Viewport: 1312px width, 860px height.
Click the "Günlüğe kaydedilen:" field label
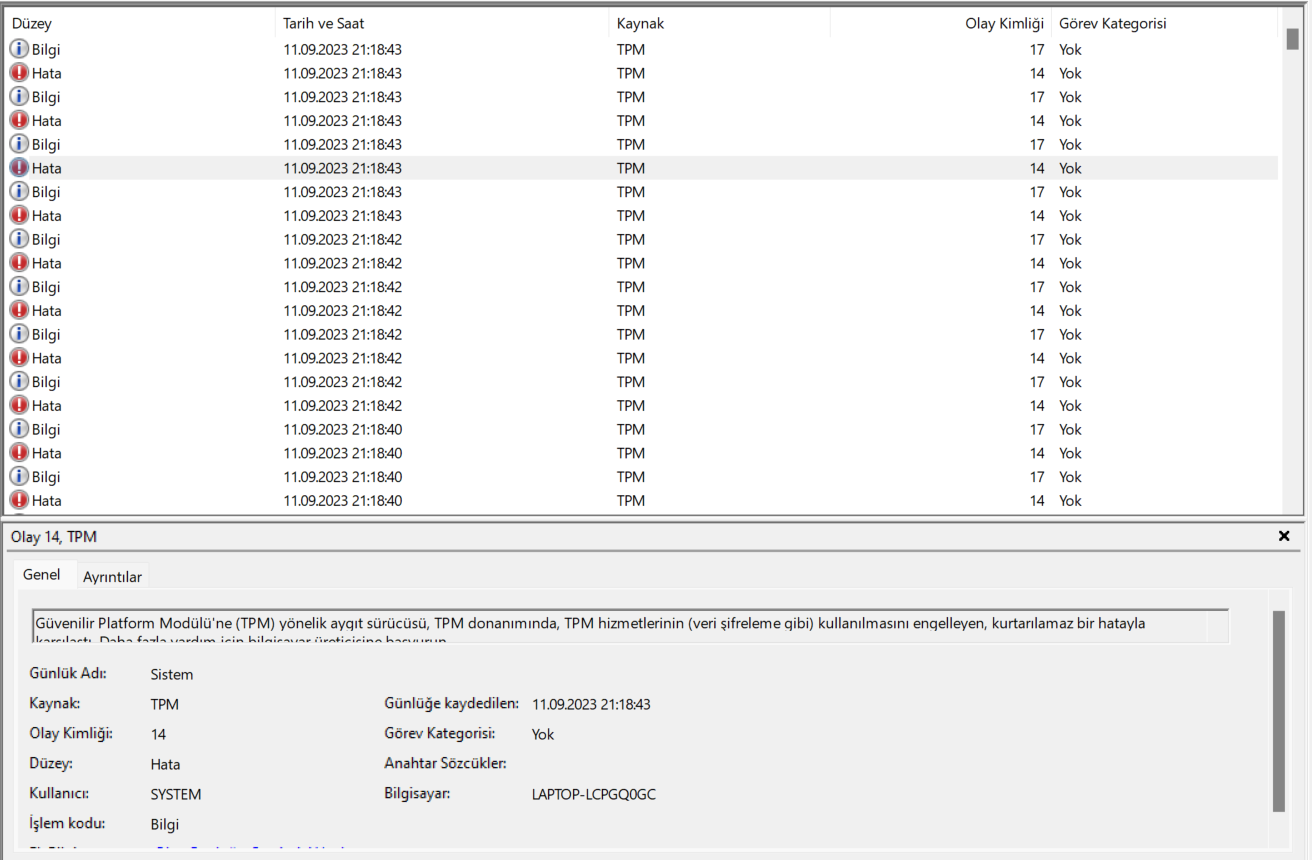452,704
